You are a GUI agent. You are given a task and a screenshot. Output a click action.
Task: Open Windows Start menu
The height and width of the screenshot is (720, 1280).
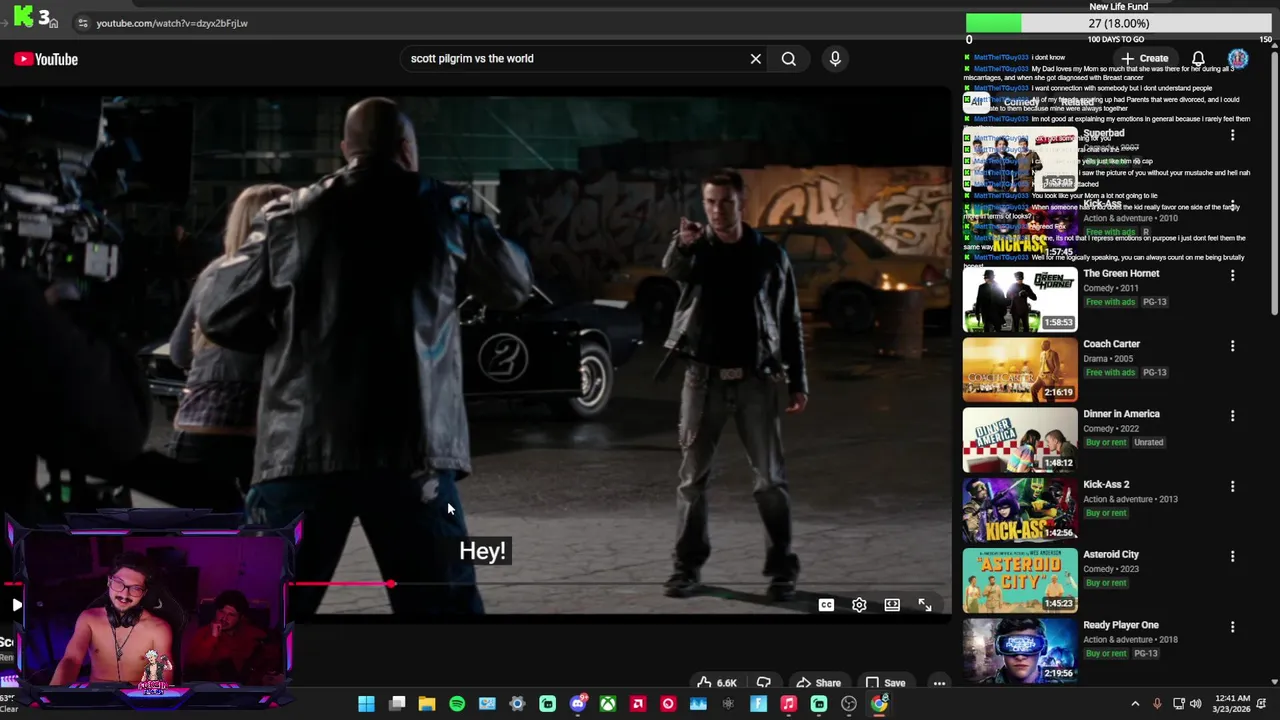point(366,704)
